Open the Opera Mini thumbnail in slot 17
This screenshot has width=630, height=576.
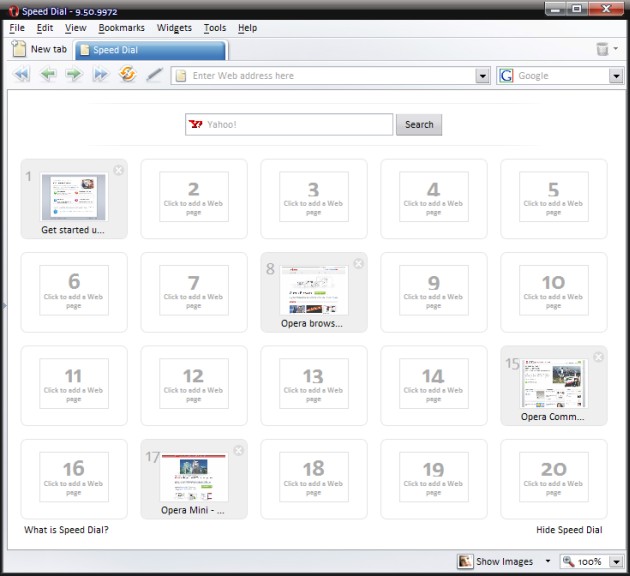point(194,477)
